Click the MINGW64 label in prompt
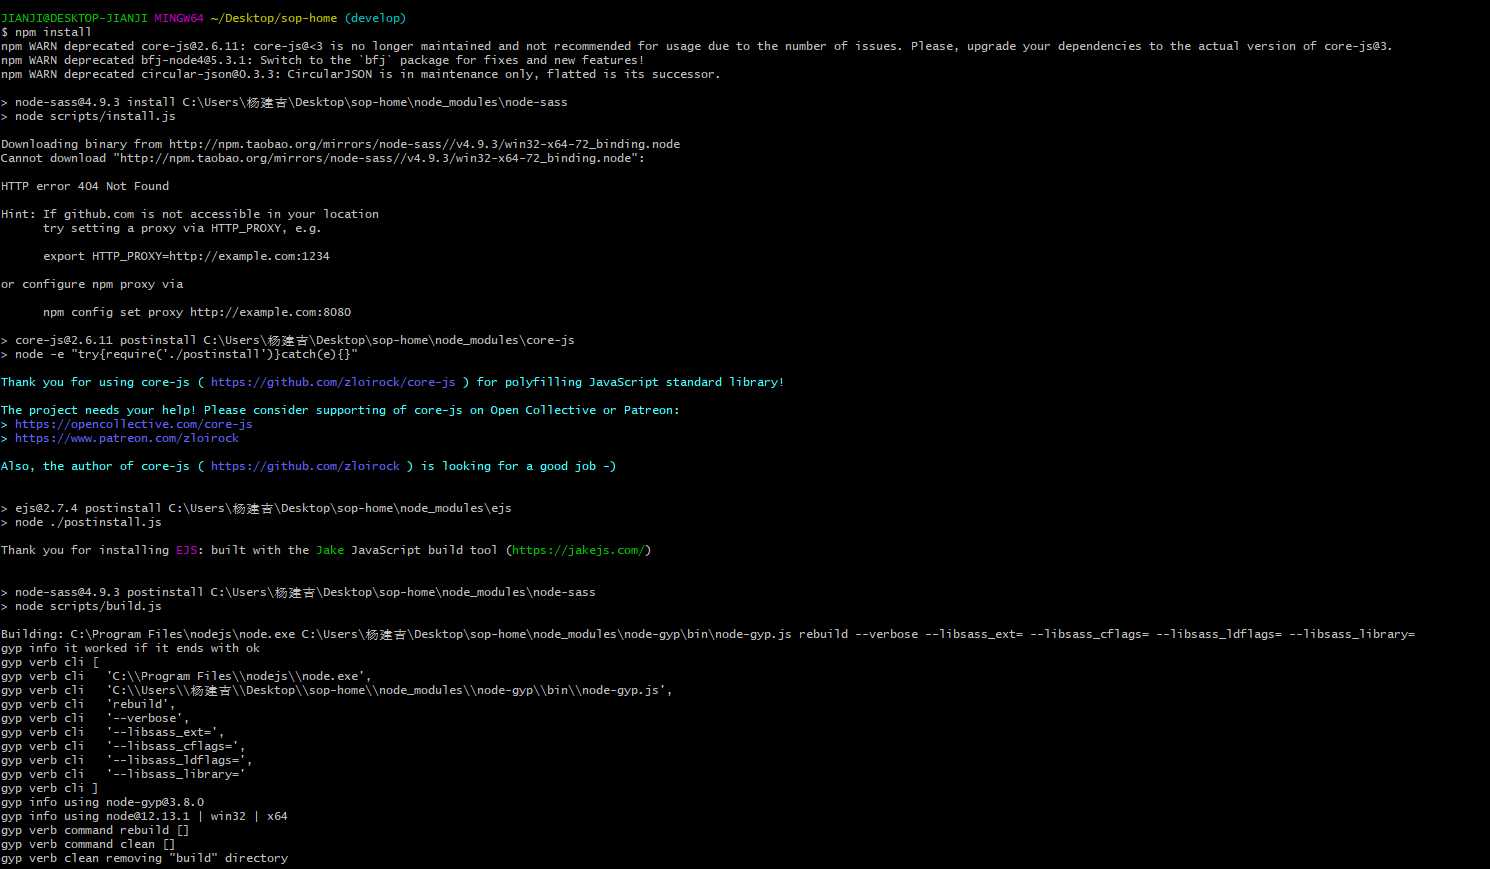1490x869 pixels. (179, 18)
